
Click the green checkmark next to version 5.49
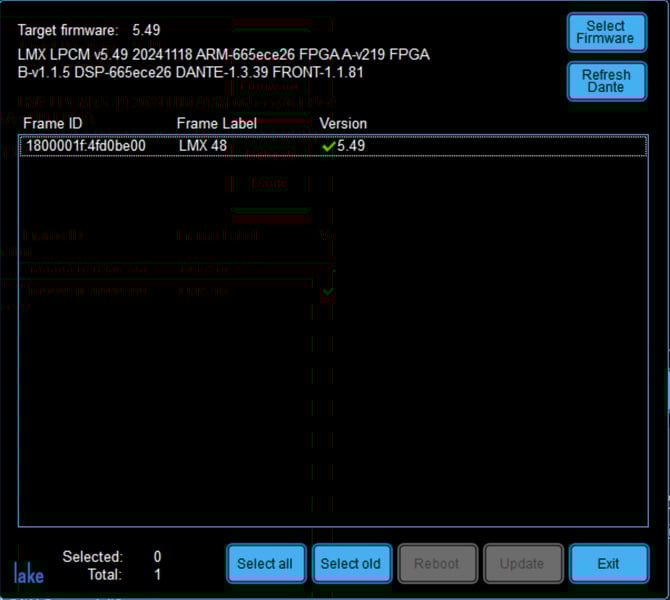pos(328,146)
